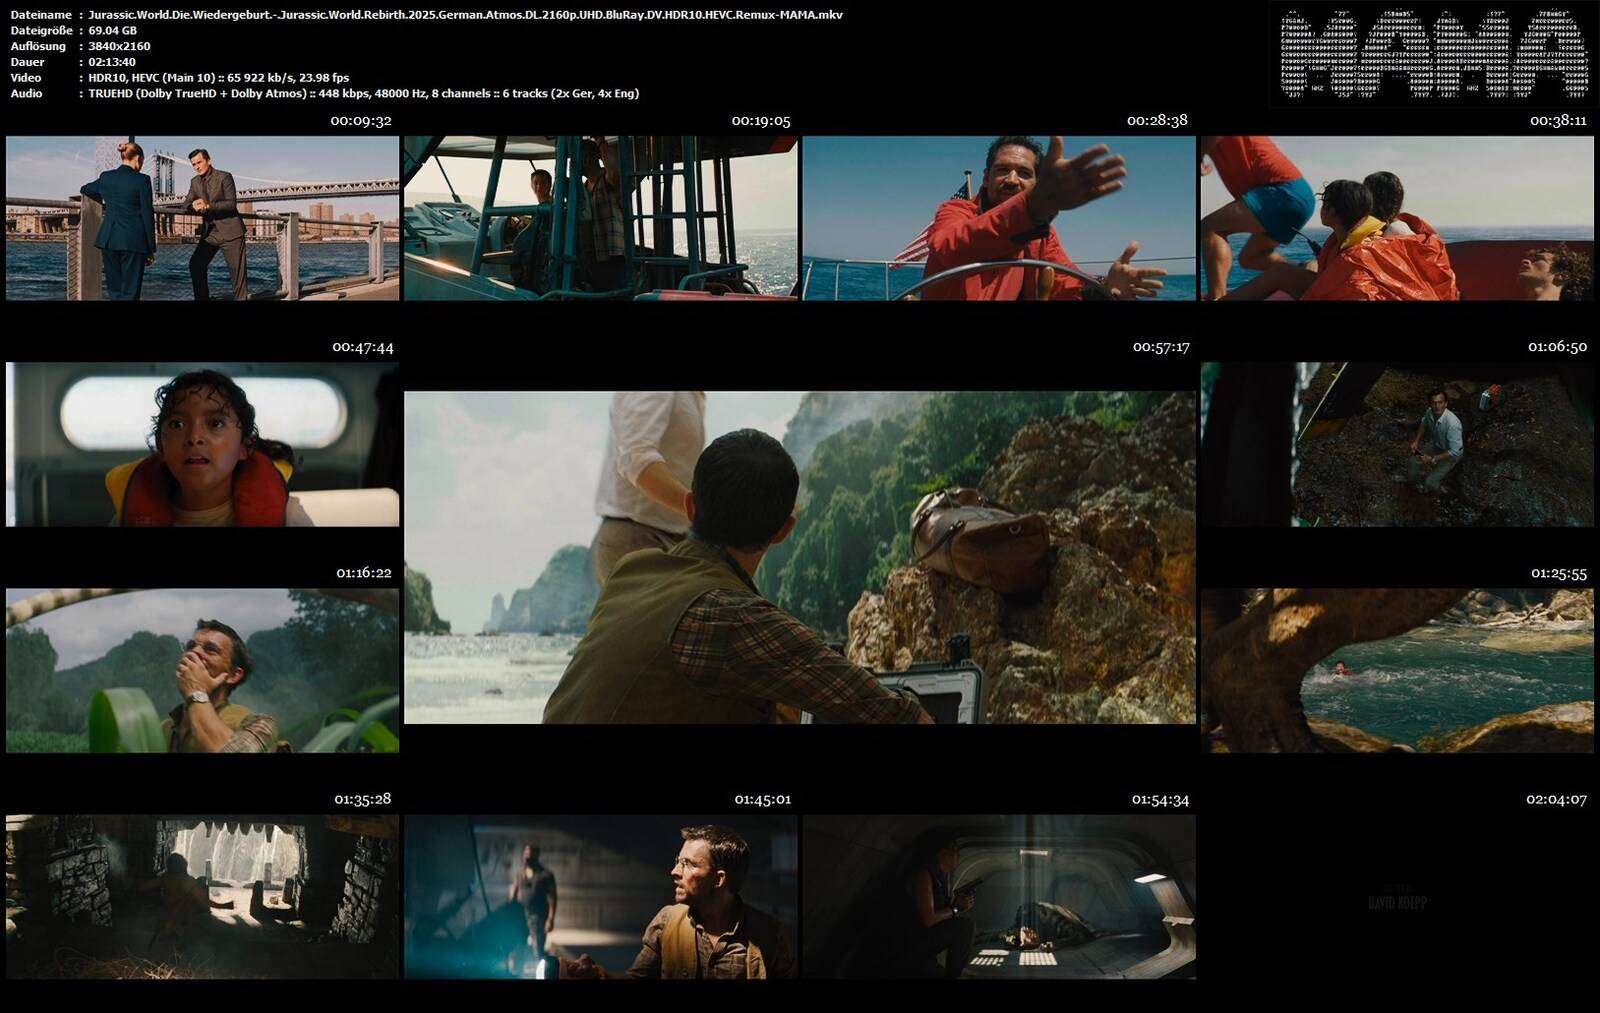Select the file name ending in Remux-MAMA.mkv
Image resolution: width=1600 pixels, height=1013 pixels.
465,15
